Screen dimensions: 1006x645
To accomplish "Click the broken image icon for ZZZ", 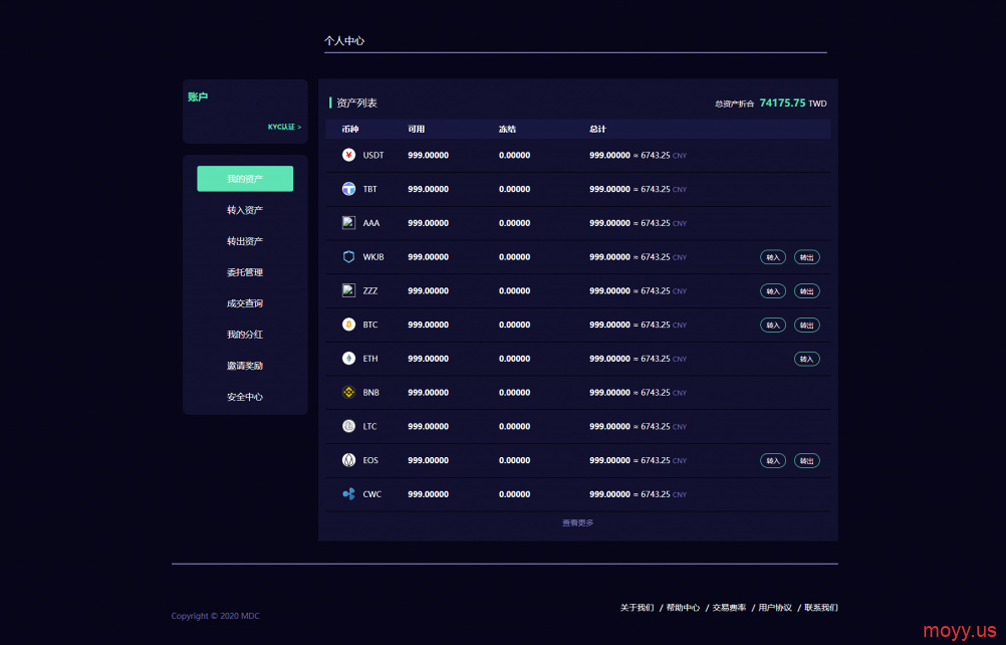I will click(x=348, y=290).
